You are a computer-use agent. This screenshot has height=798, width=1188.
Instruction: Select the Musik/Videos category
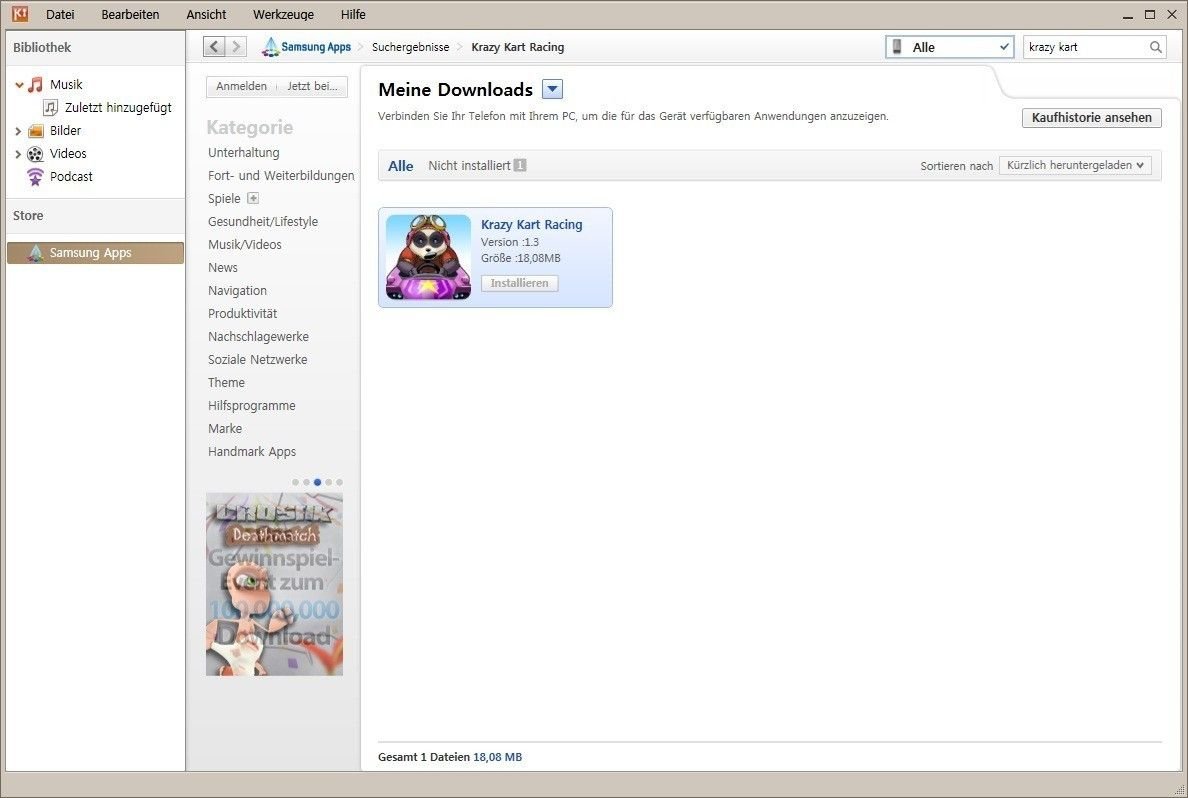coord(245,245)
